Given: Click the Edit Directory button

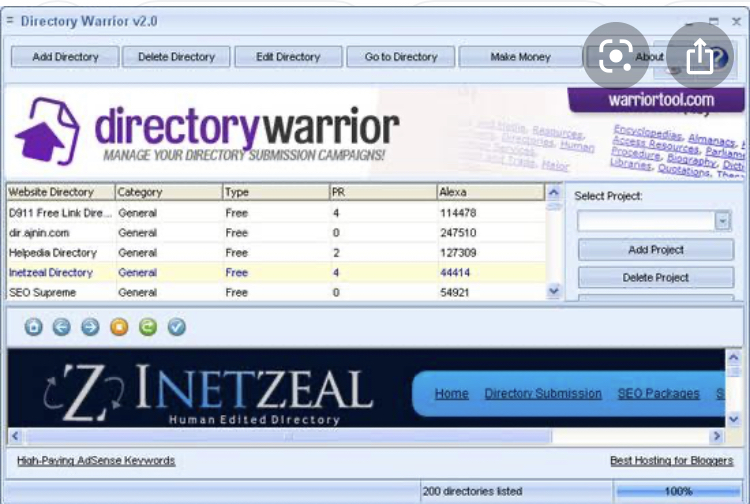Looking at the screenshot, I should click(x=288, y=57).
